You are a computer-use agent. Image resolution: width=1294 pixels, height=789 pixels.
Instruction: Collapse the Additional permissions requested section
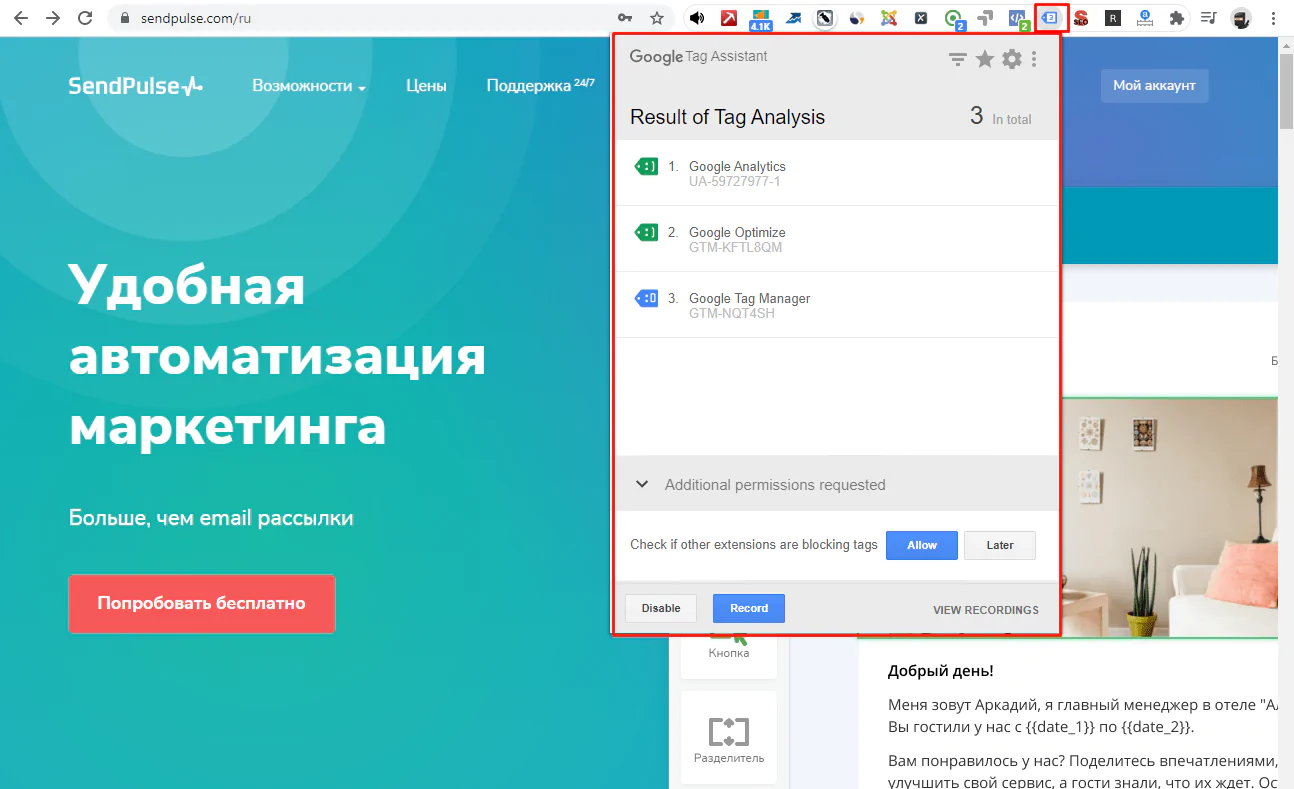point(643,485)
